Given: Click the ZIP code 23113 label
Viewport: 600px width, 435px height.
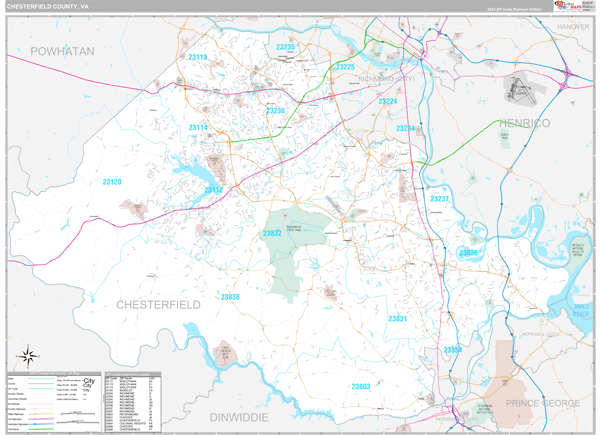Looking at the screenshot, I should click(x=197, y=57).
